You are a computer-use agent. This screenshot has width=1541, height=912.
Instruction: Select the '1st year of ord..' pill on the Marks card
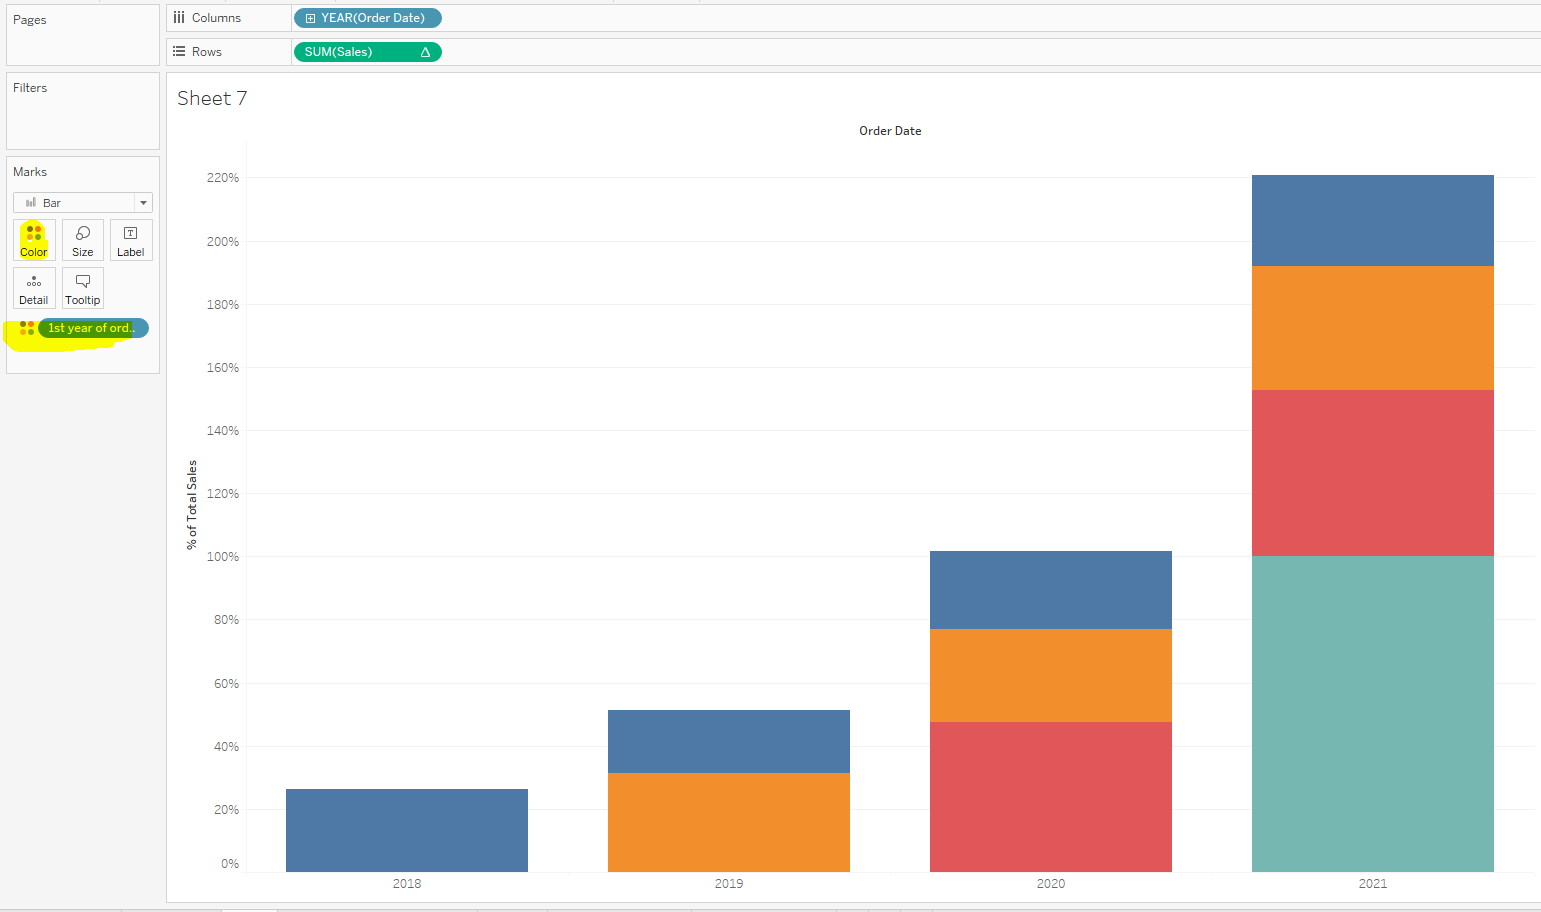[93, 328]
